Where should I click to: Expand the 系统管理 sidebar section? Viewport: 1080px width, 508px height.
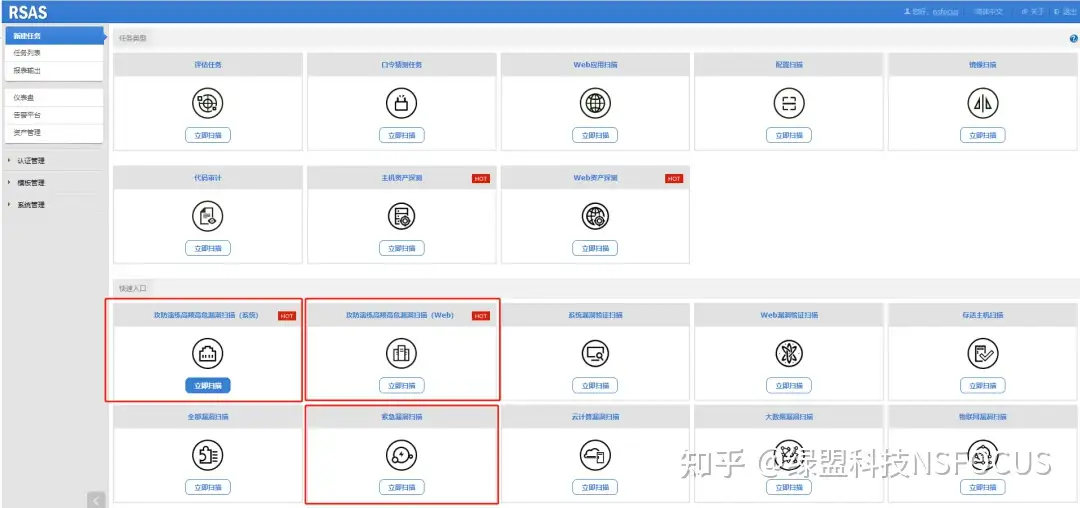tap(31, 205)
